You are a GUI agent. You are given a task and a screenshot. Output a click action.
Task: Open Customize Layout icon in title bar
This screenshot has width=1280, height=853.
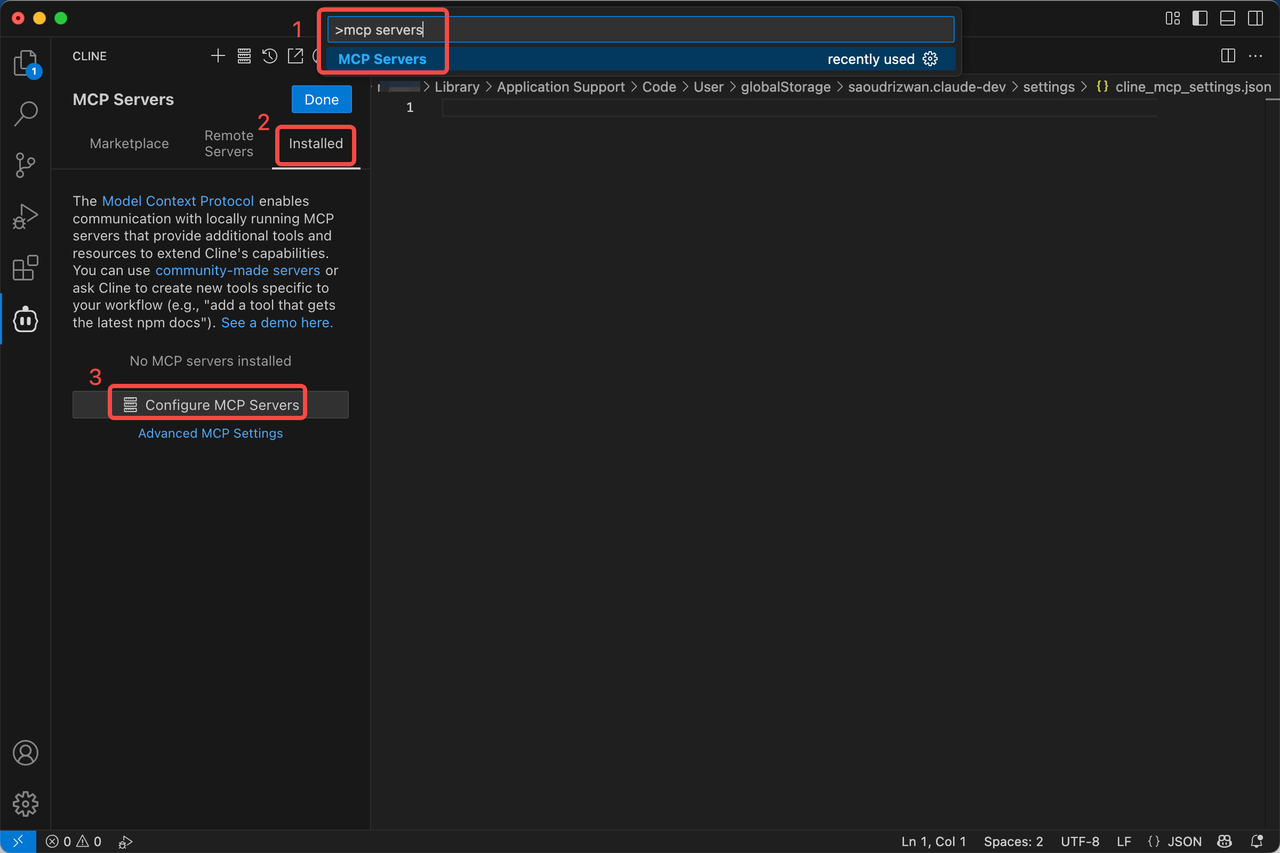pyautogui.click(x=1173, y=18)
